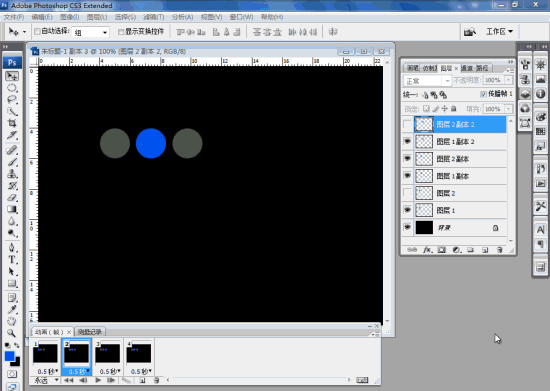This screenshot has height=391, width=550.
Task: Select the Eraser tool
Action: pyautogui.click(x=12, y=197)
